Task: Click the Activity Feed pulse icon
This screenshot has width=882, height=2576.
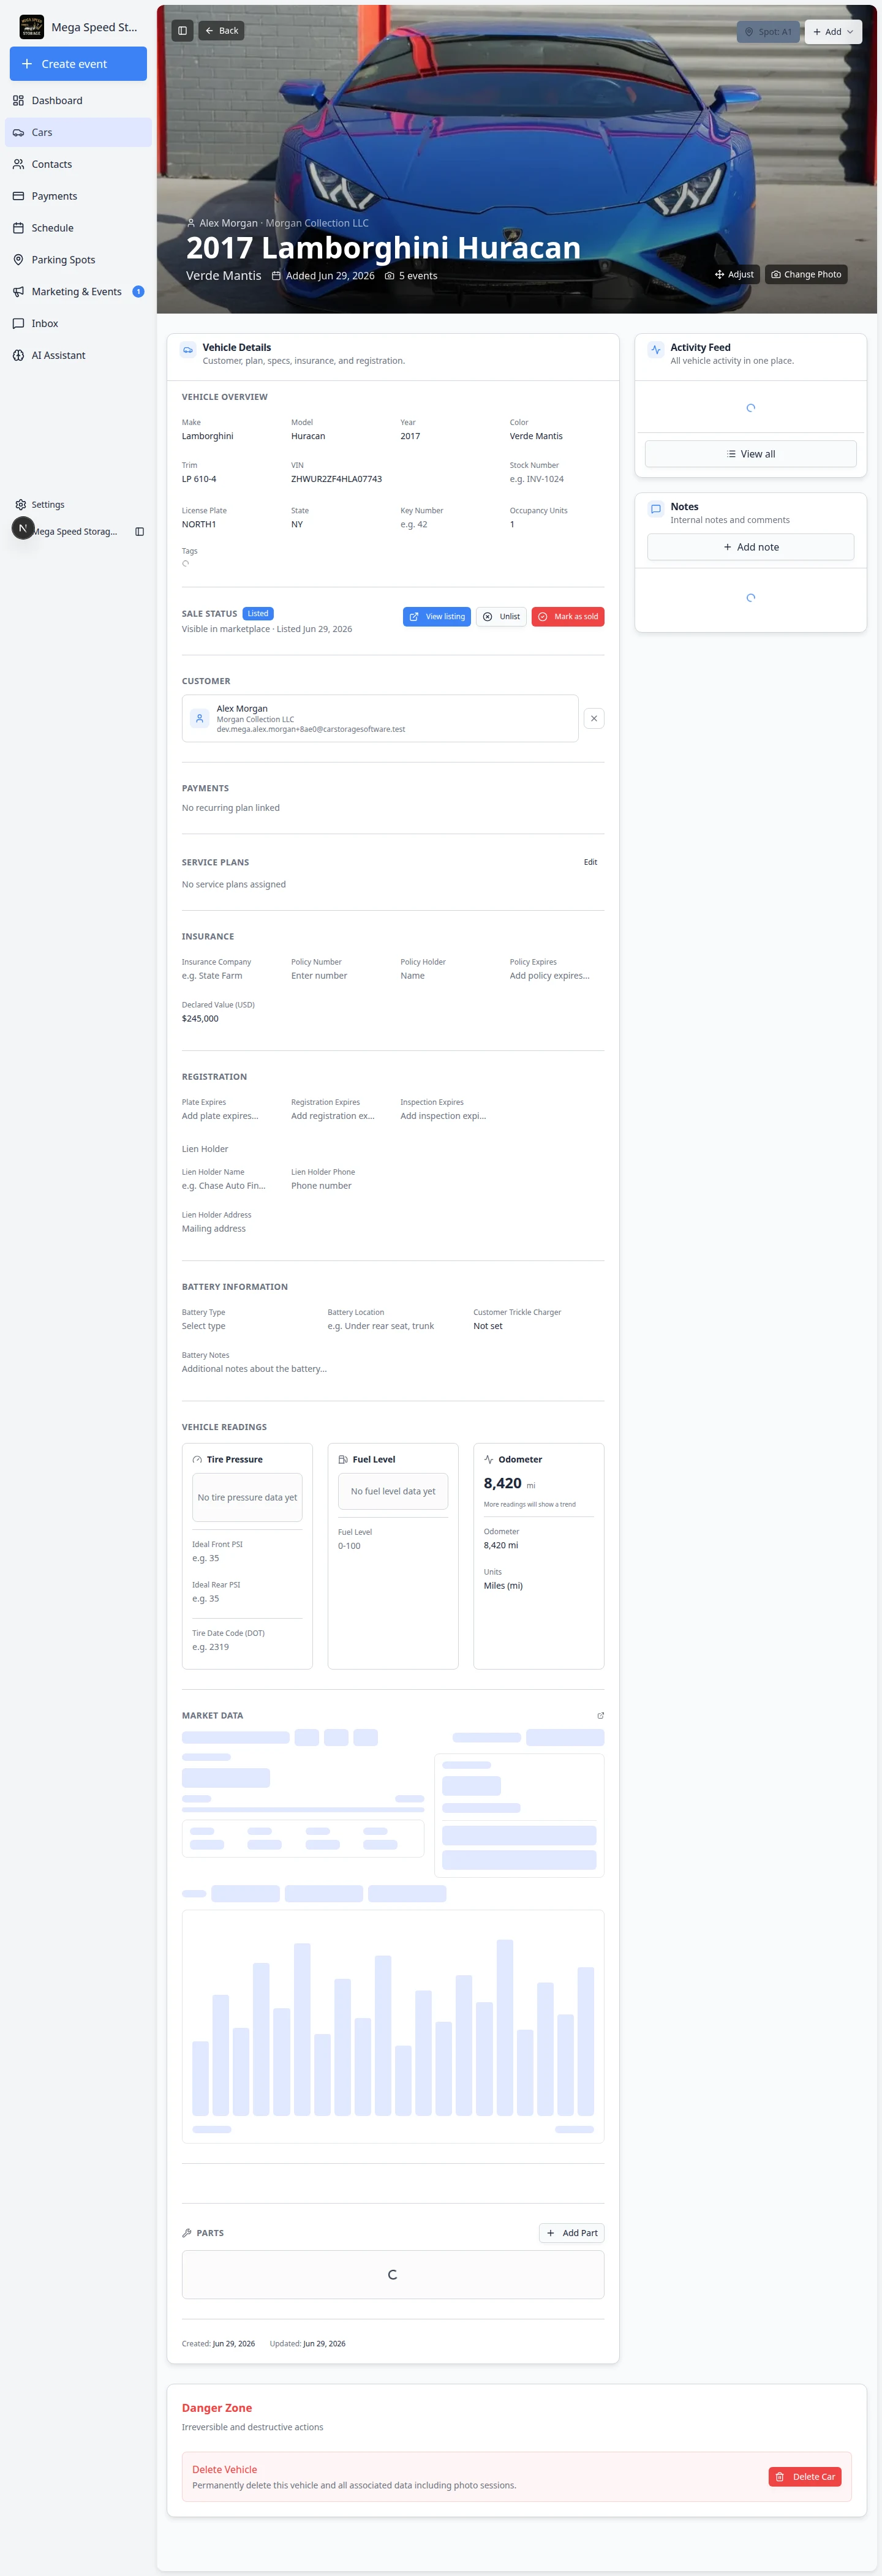Action: pyautogui.click(x=656, y=350)
